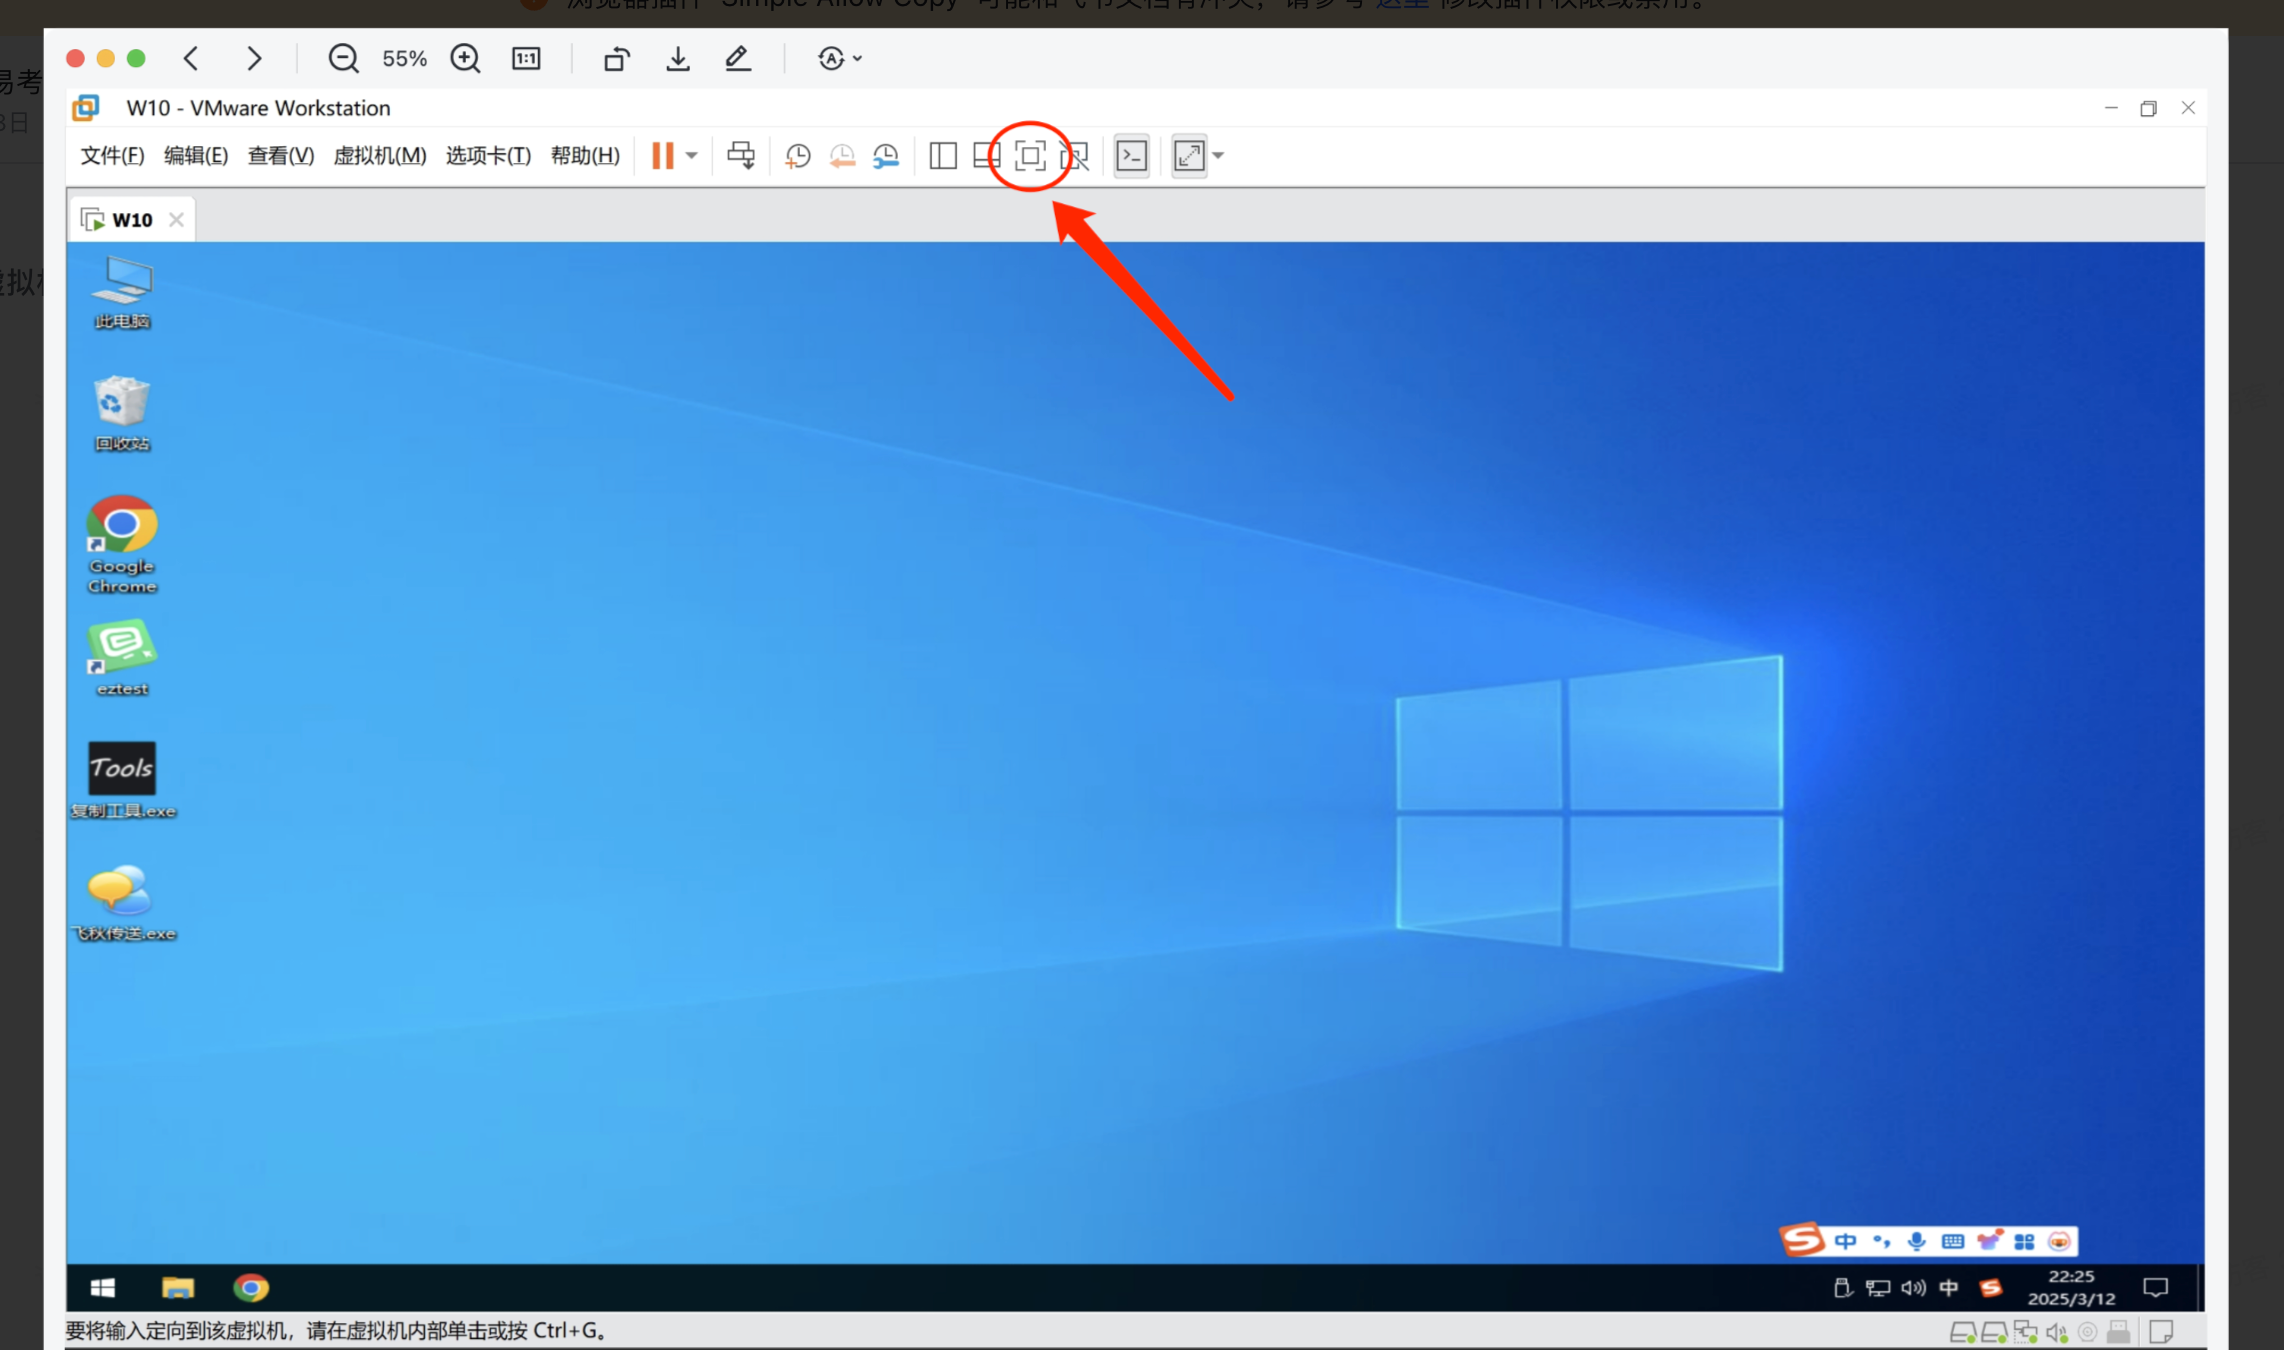Open the VMware console view icon

coord(1132,156)
